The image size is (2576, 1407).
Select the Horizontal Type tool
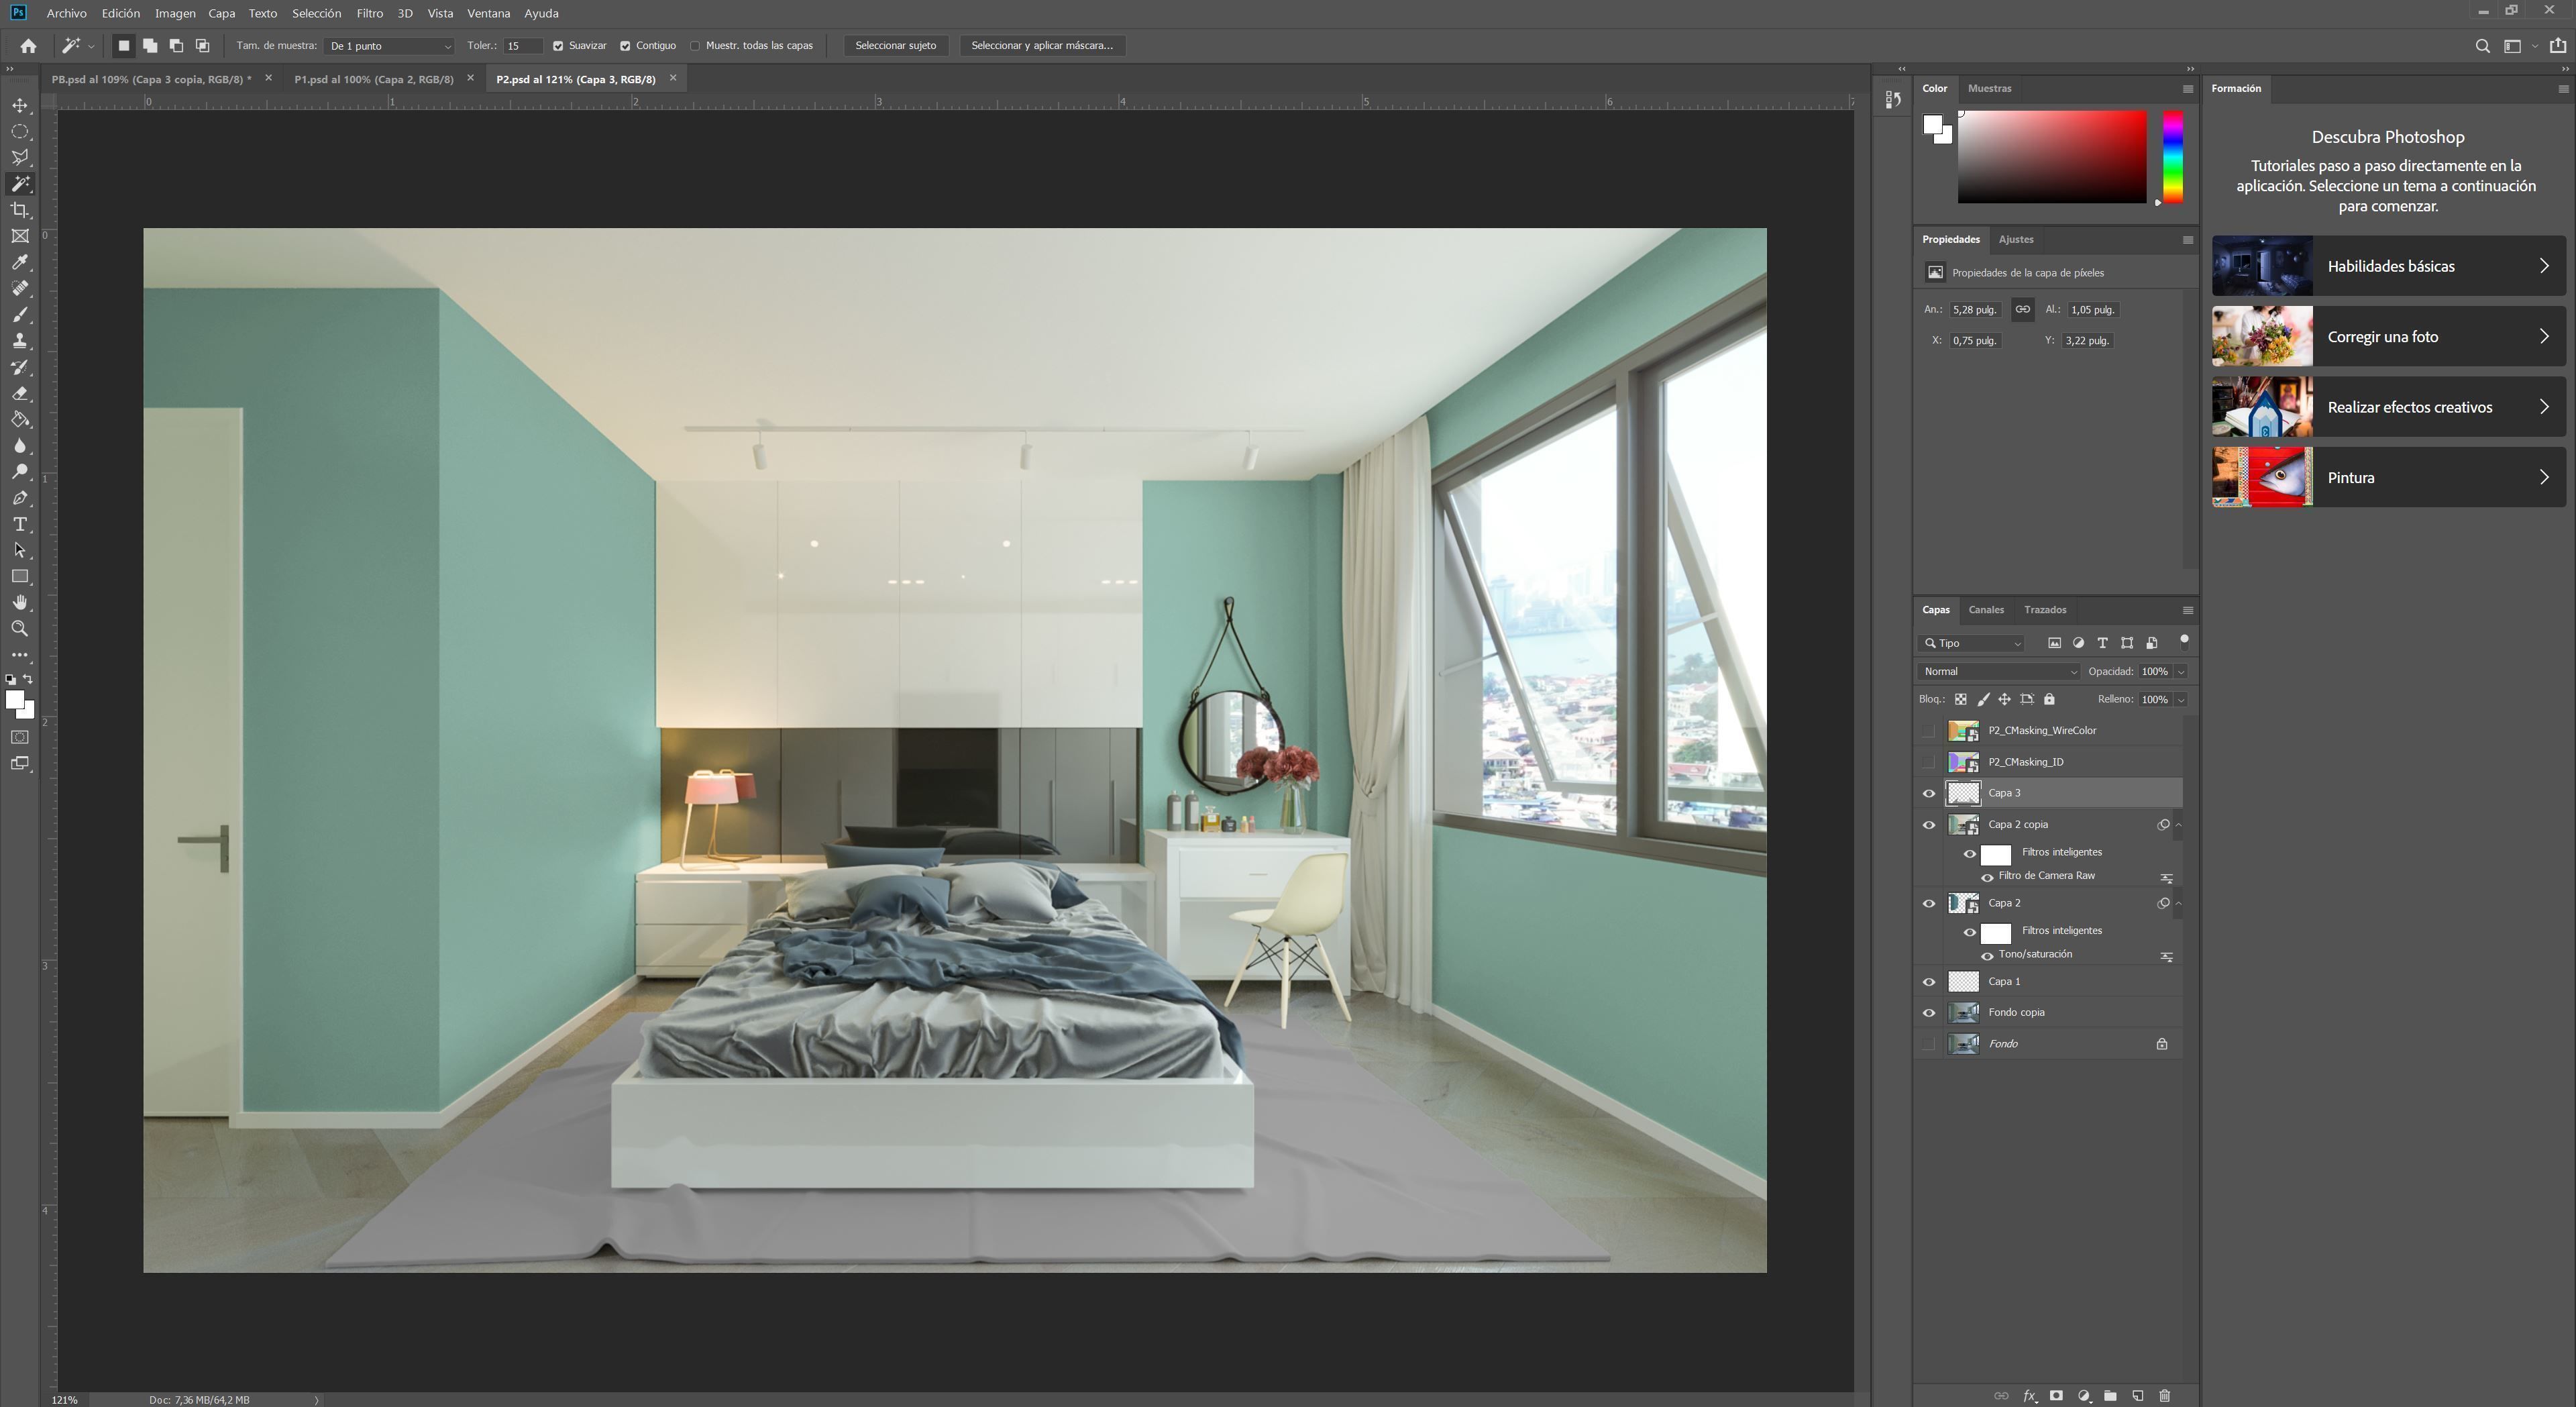tap(20, 524)
